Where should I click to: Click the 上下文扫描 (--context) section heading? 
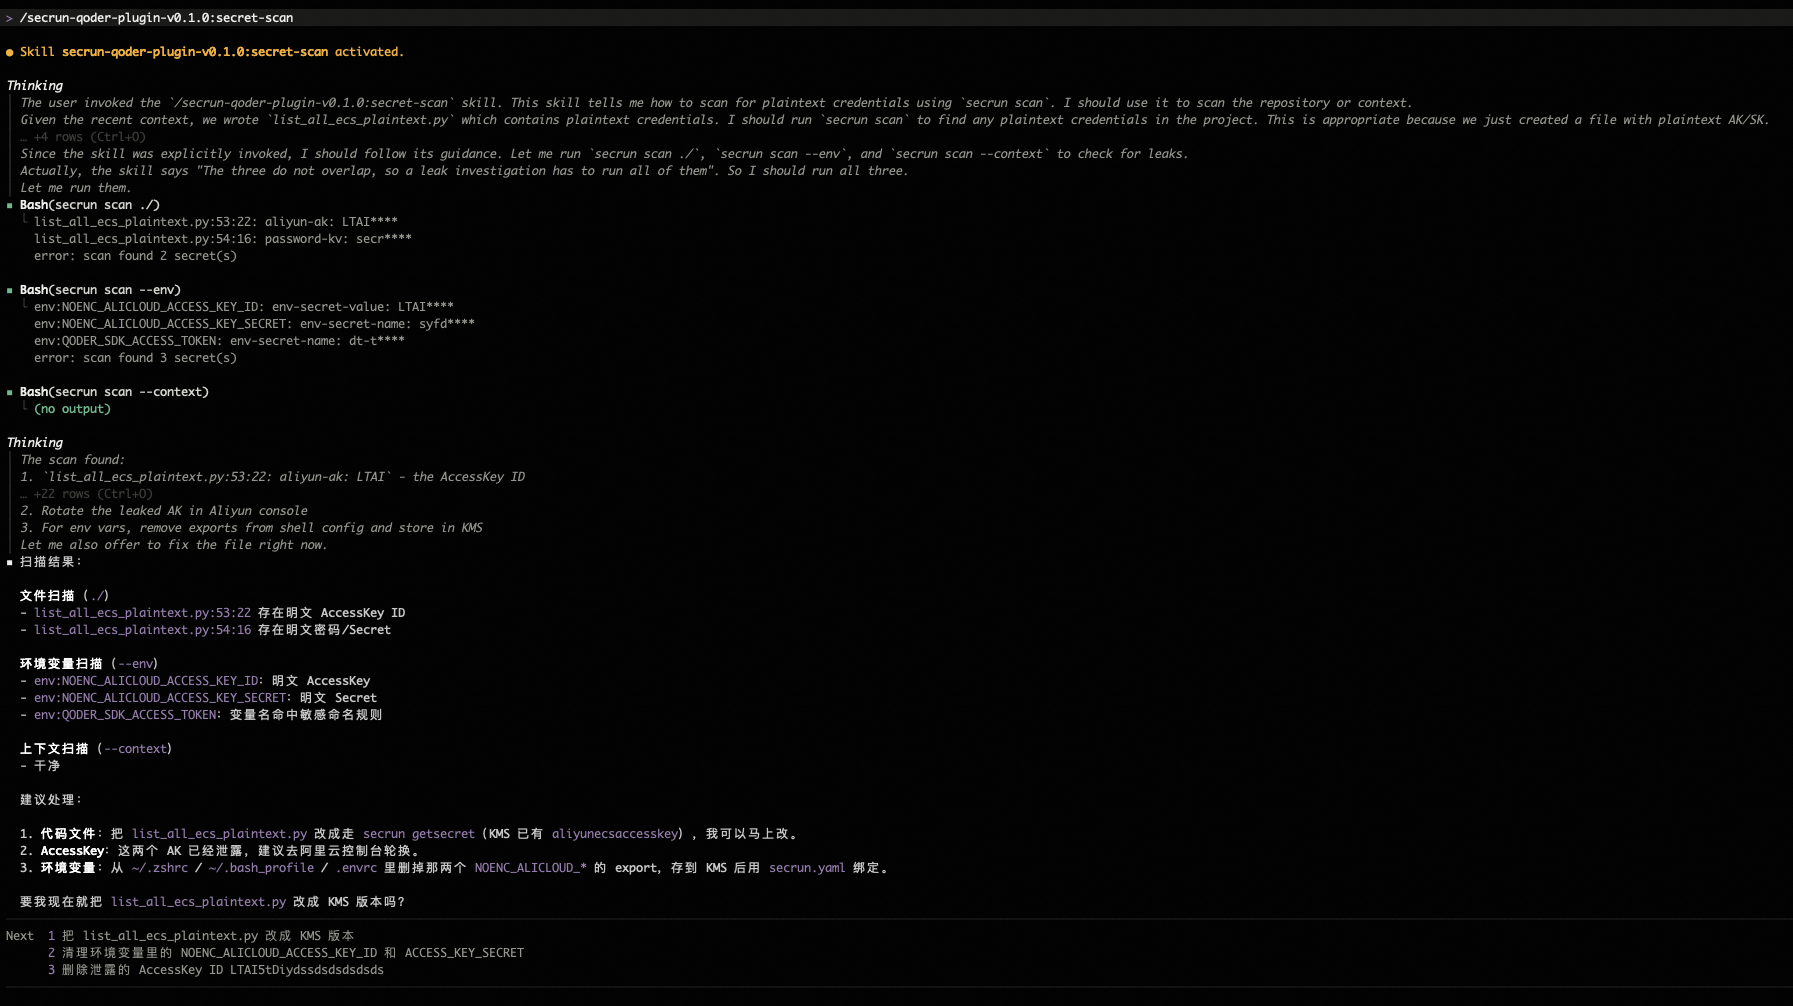coord(96,749)
